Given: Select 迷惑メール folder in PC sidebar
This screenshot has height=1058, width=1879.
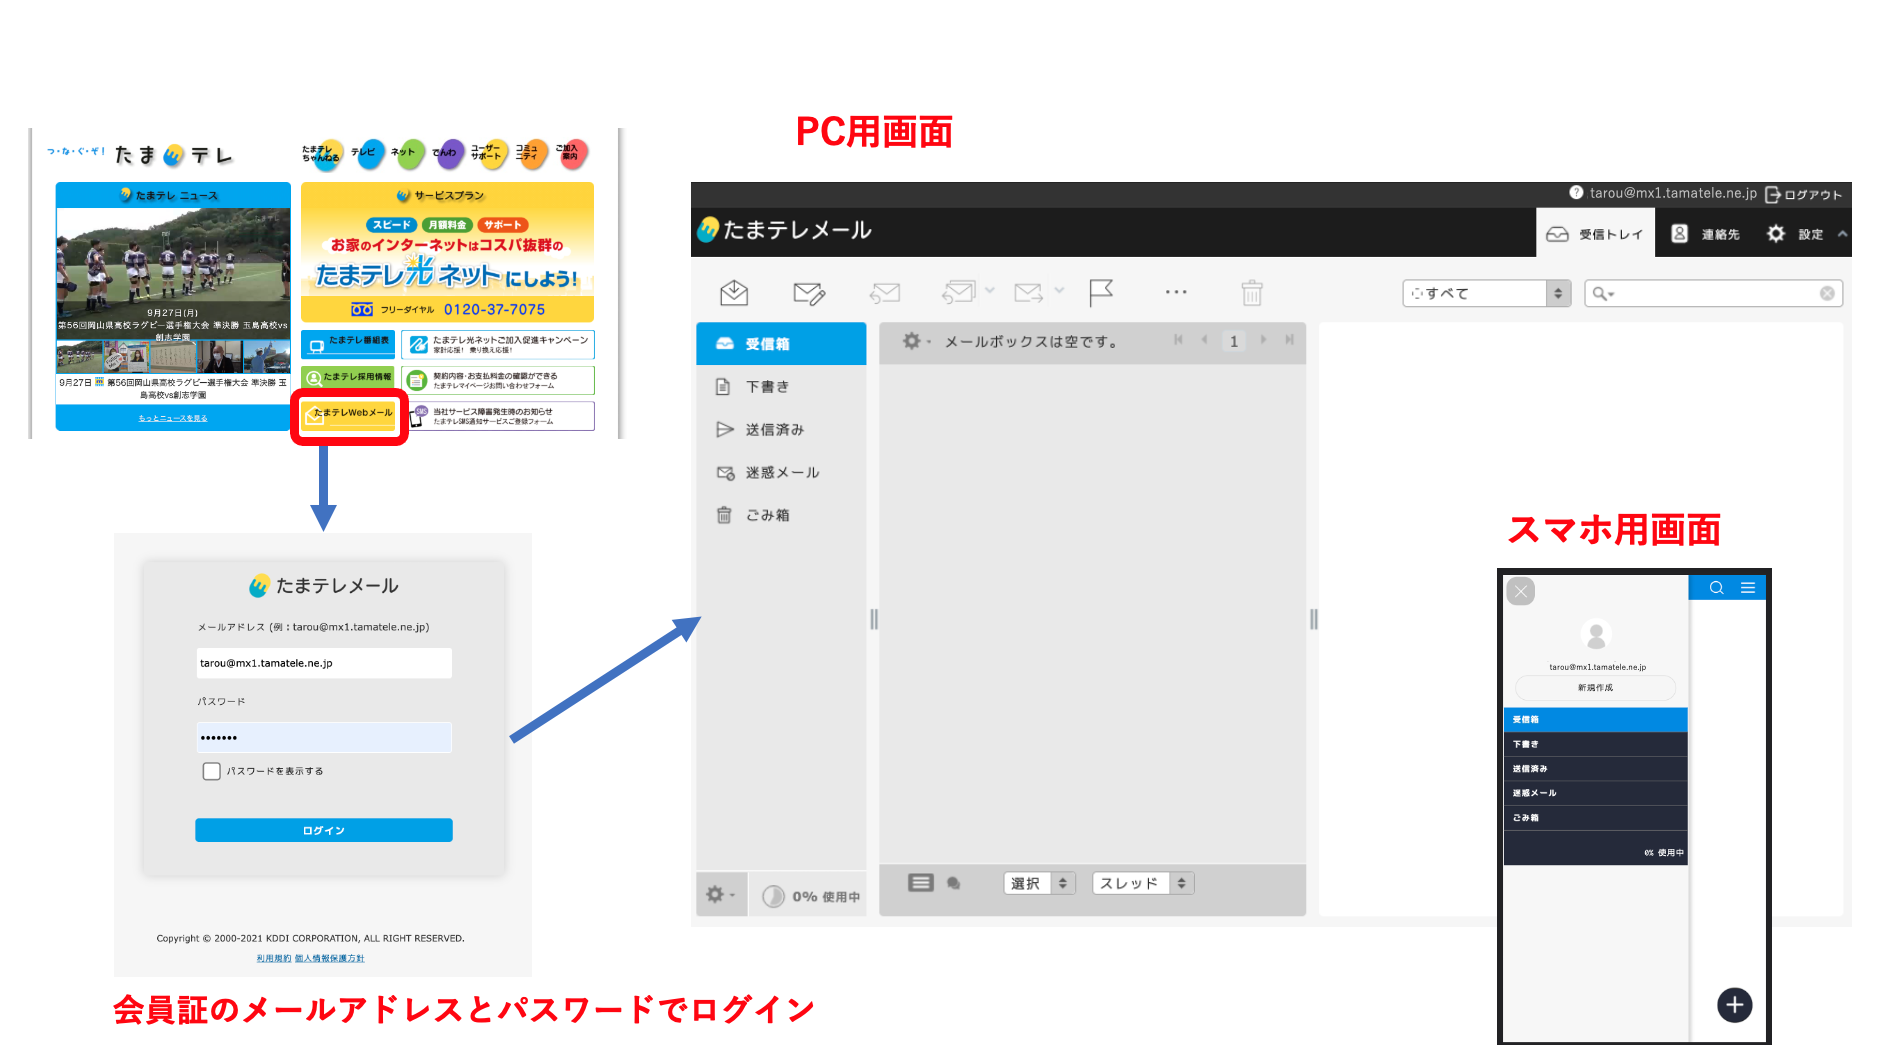Looking at the screenshot, I should pyautogui.click(x=781, y=472).
